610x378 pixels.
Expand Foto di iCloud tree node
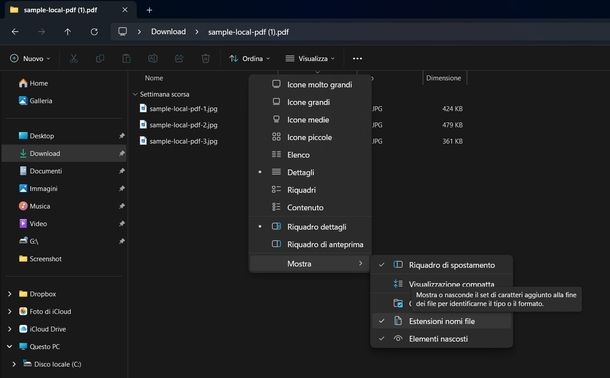click(9, 312)
